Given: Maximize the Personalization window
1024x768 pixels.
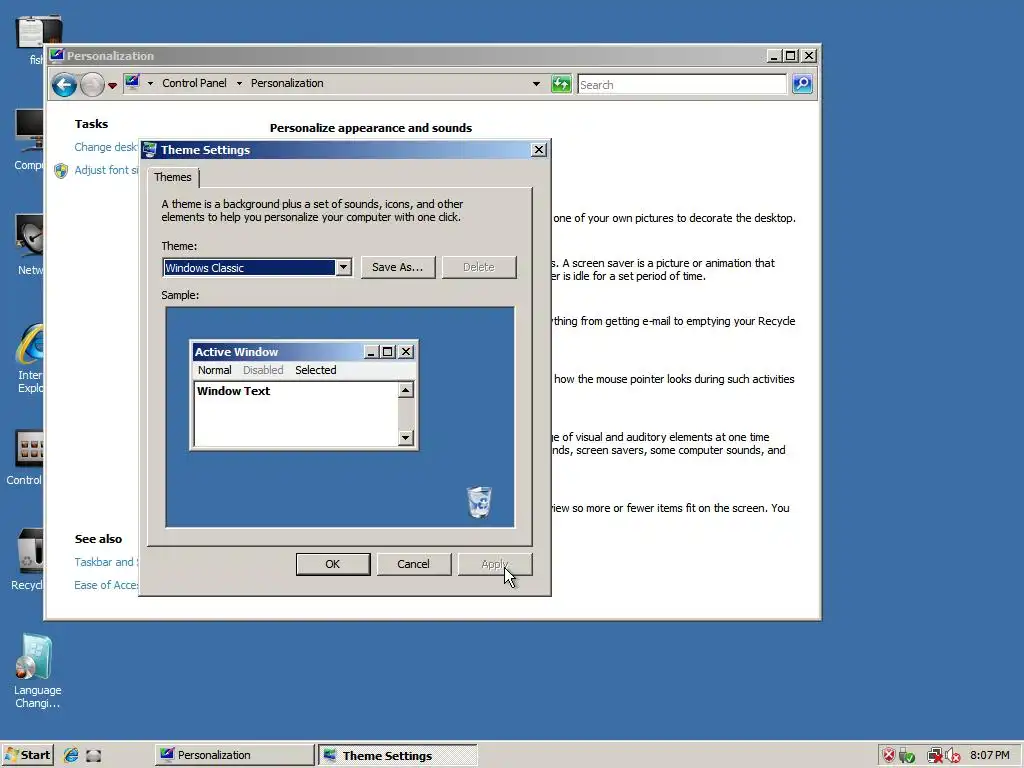Looking at the screenshot, I should click(x=790, y=56).
